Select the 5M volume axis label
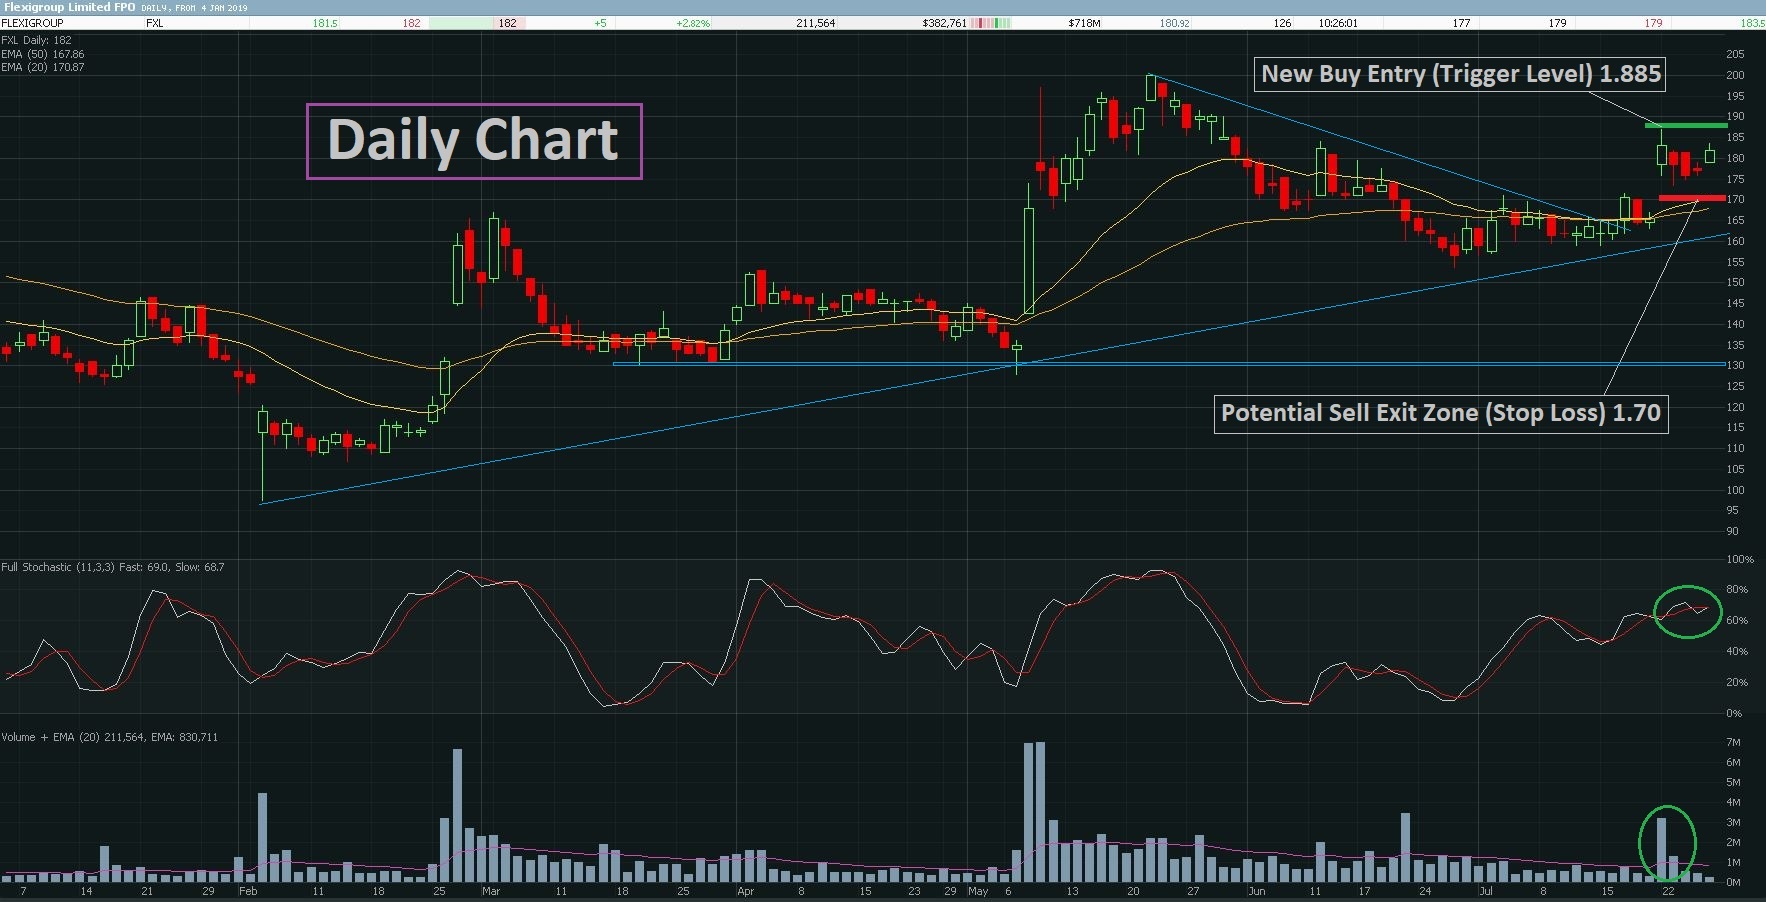Image resolution: width=1766 pixels, height=902 pixels. (x=1734, y=782)
